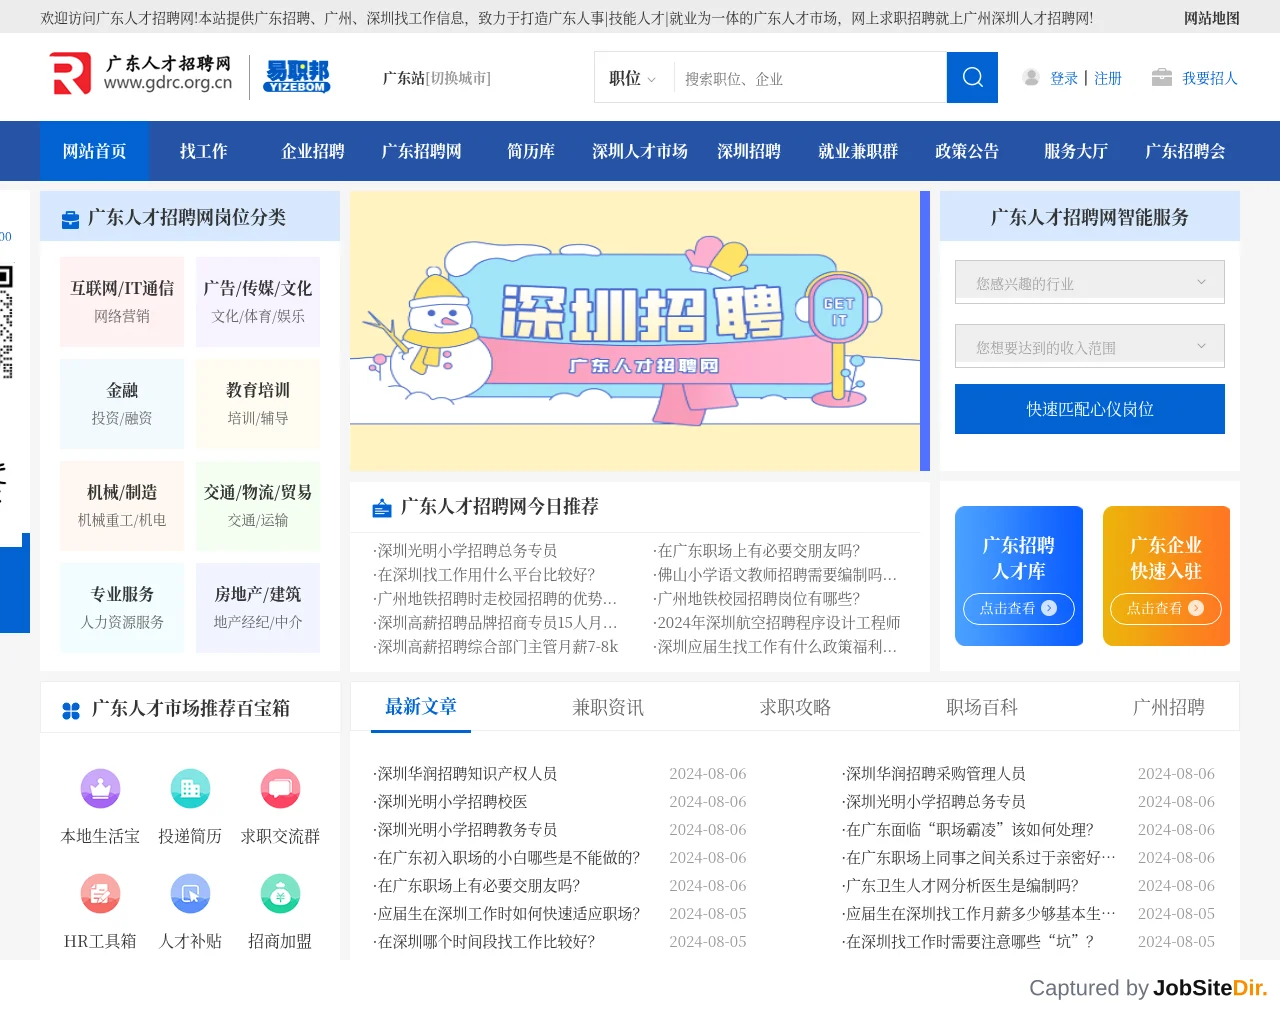Click the 易职邦 YIZEBOM logo
The height and width of the screenshot is (1018, 1280).
coord(297,76)
